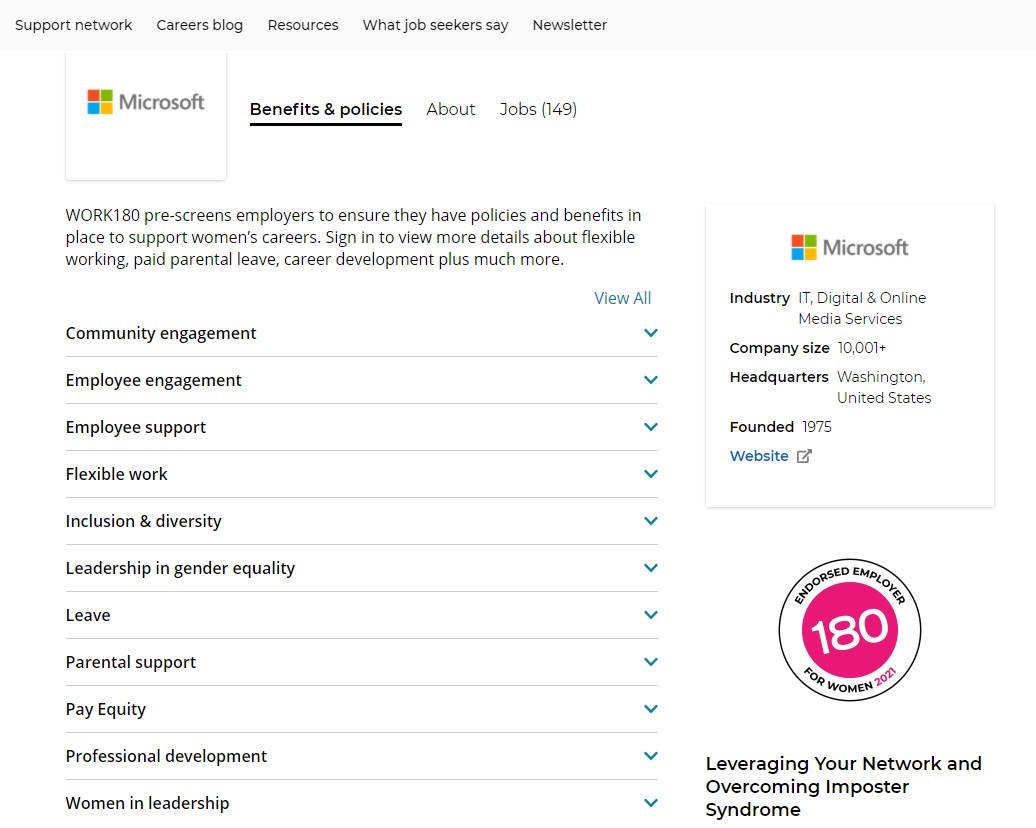Click the Professional development row title
Viewport: 1036px width, 828px height.
[166, 756]
